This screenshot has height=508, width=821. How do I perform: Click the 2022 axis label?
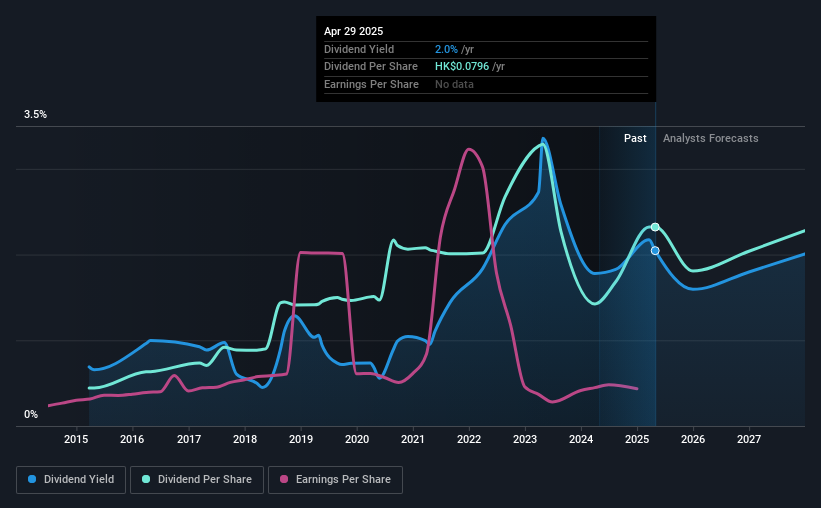click(469, 439)
